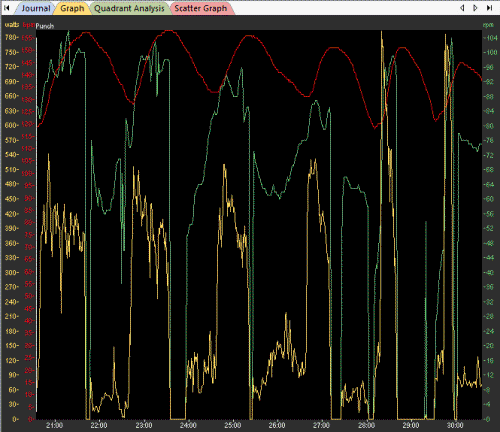This screenshot has width=500, height=432.
Task: Select the Graph tab
Action: (x=72, y=8)
